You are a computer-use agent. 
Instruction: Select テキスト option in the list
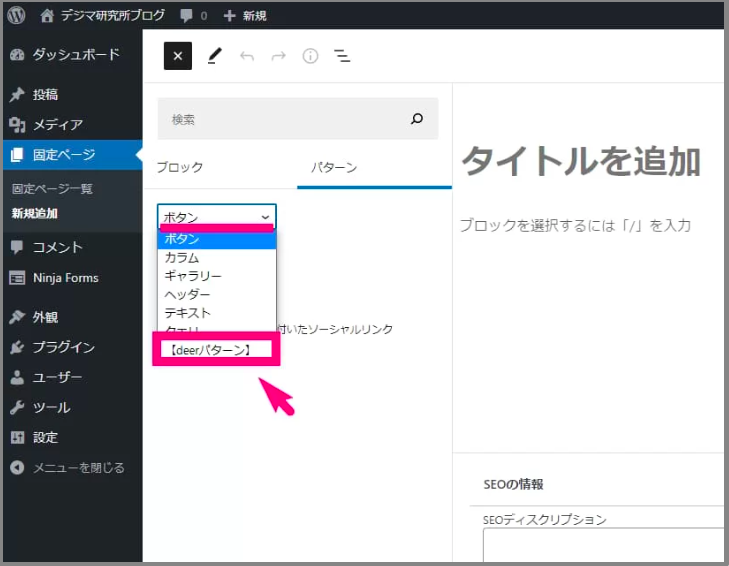[x=217, y=313]
